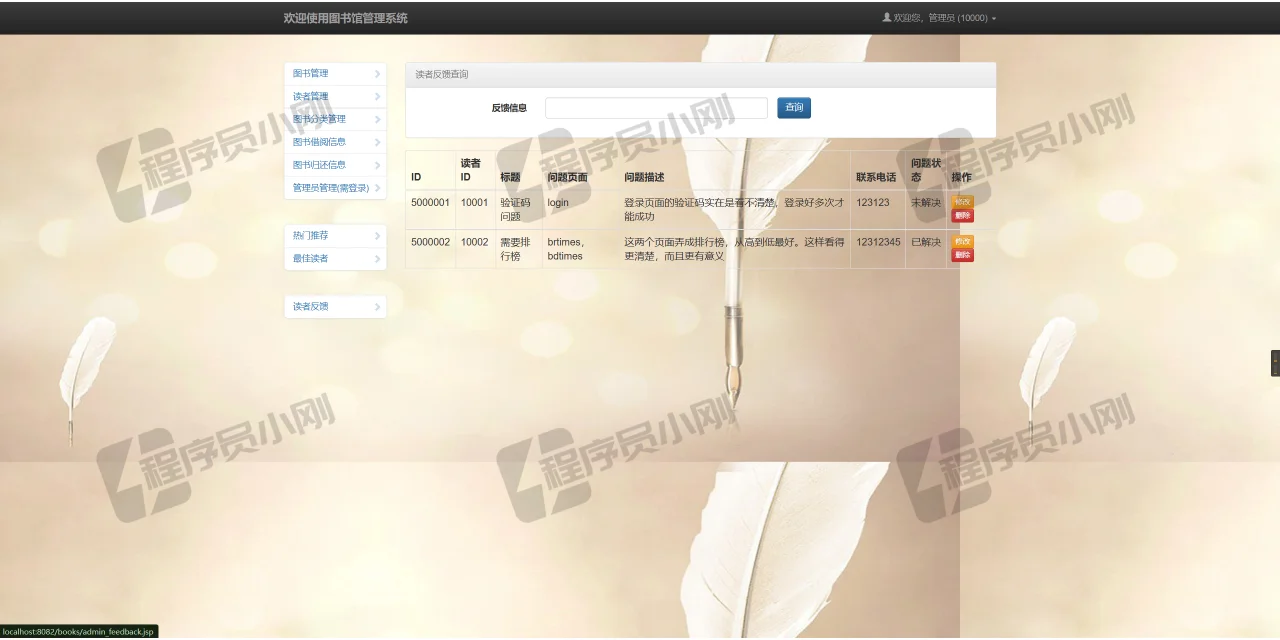Viewport: 1280px width, 640px height.
Task: Click the orange 修改 button for feedback 5000001
Action: pyautogui.click(x=961, y=200)
